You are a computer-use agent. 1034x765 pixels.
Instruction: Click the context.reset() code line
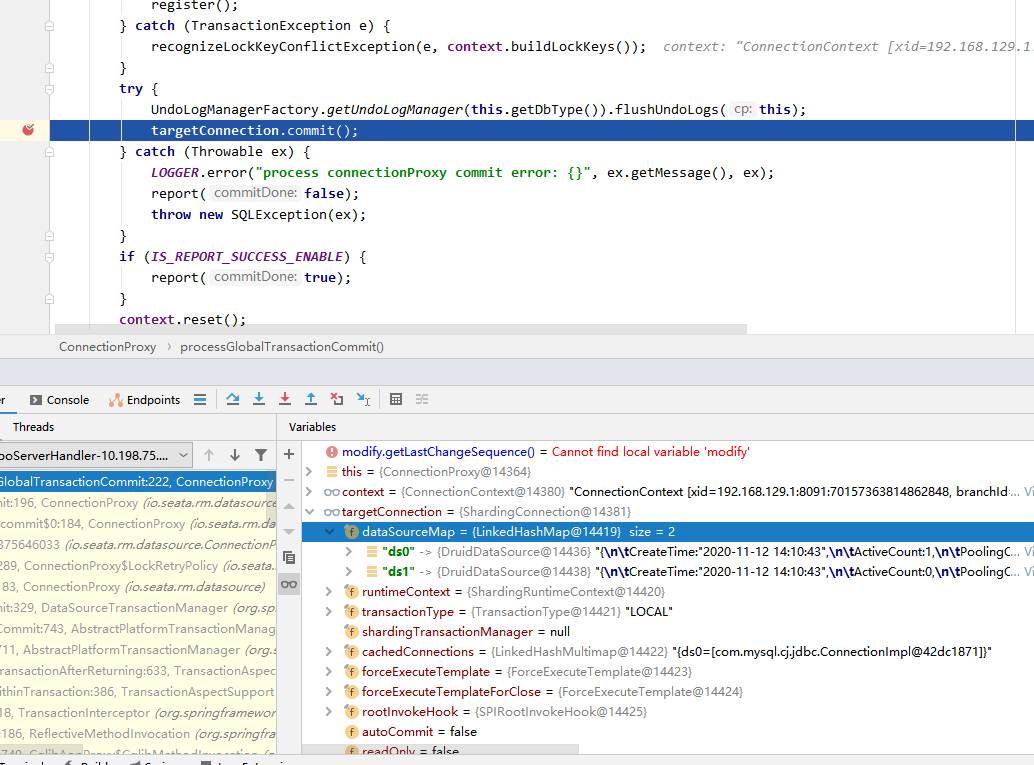(183, 320)
